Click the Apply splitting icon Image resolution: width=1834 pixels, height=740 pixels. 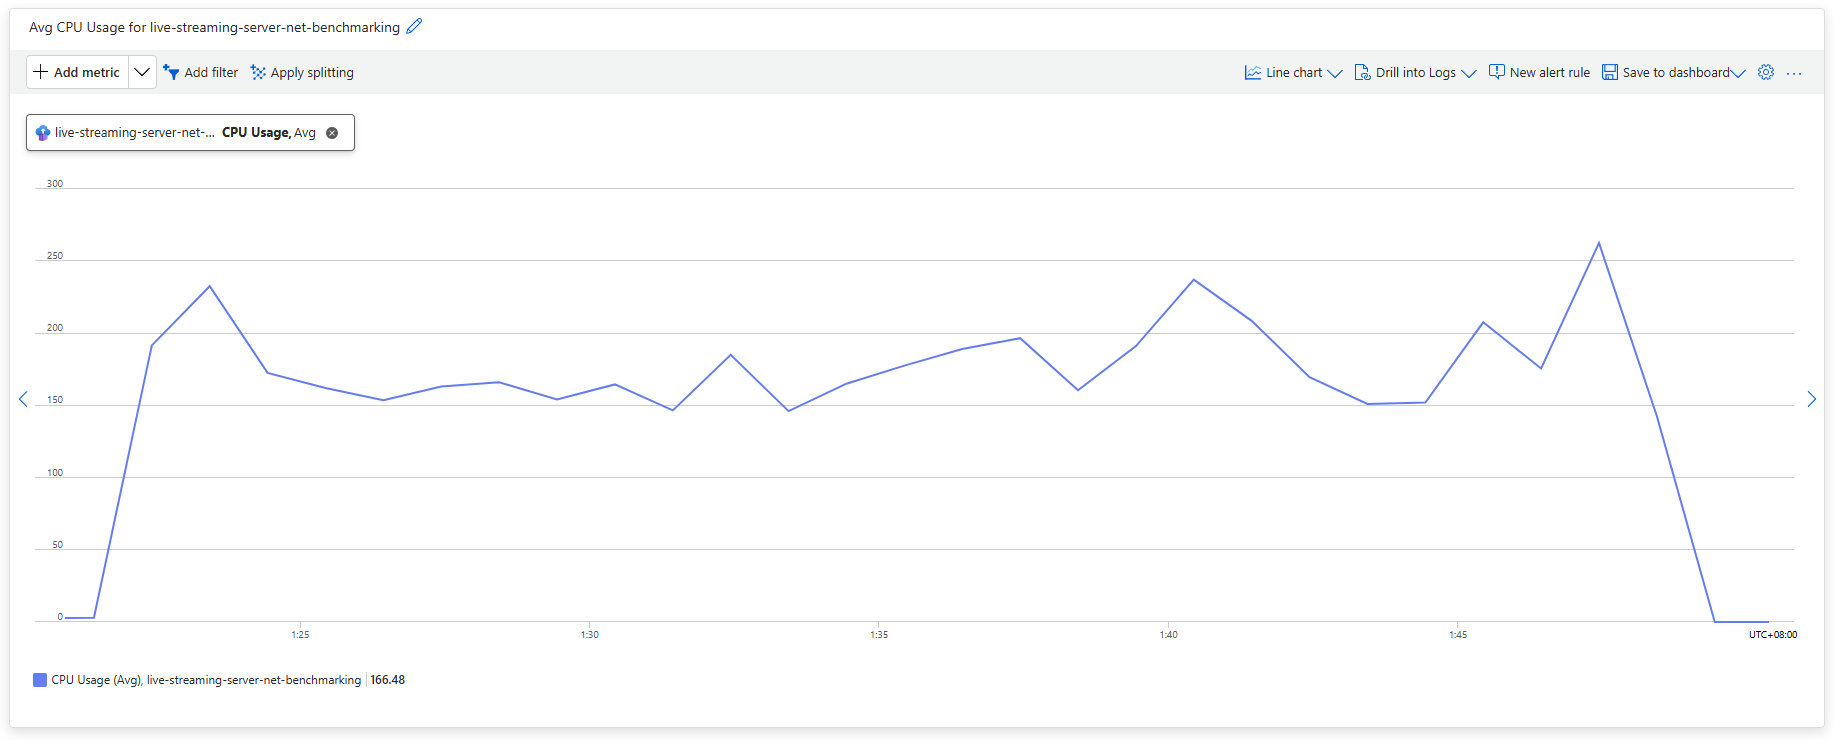tap(258, 72)
